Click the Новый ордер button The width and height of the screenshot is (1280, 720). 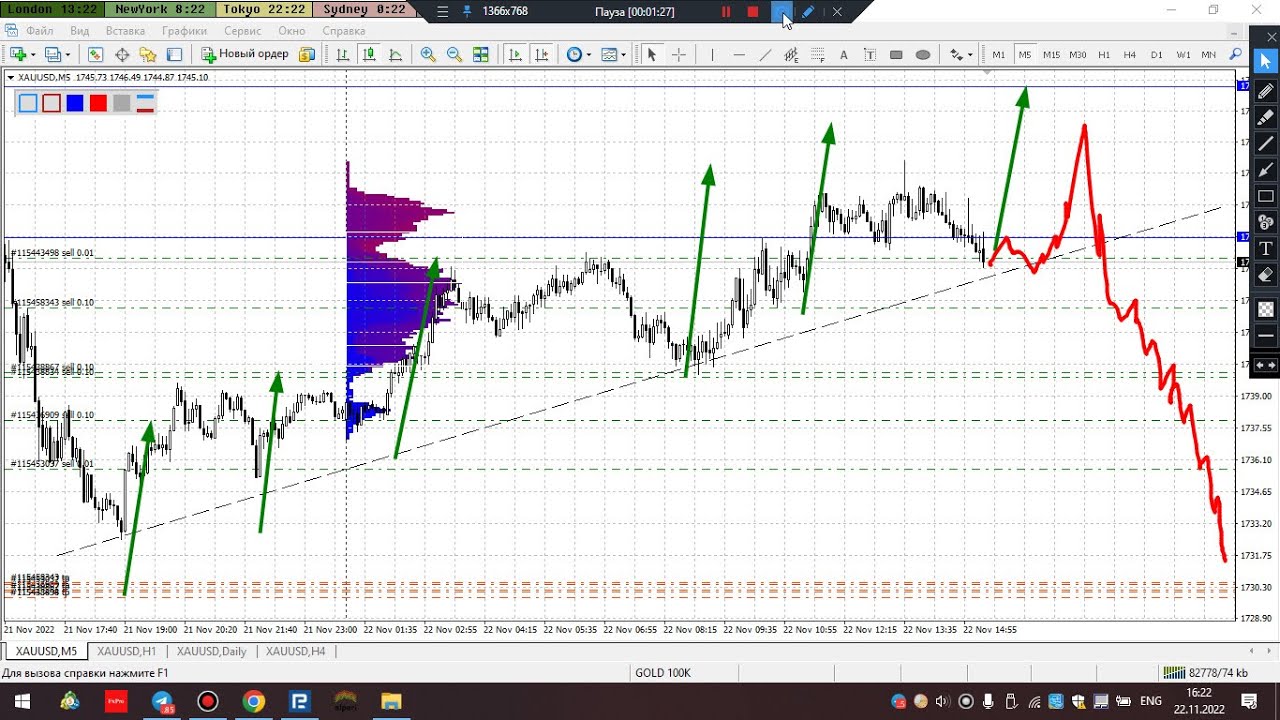click(245, 54)
